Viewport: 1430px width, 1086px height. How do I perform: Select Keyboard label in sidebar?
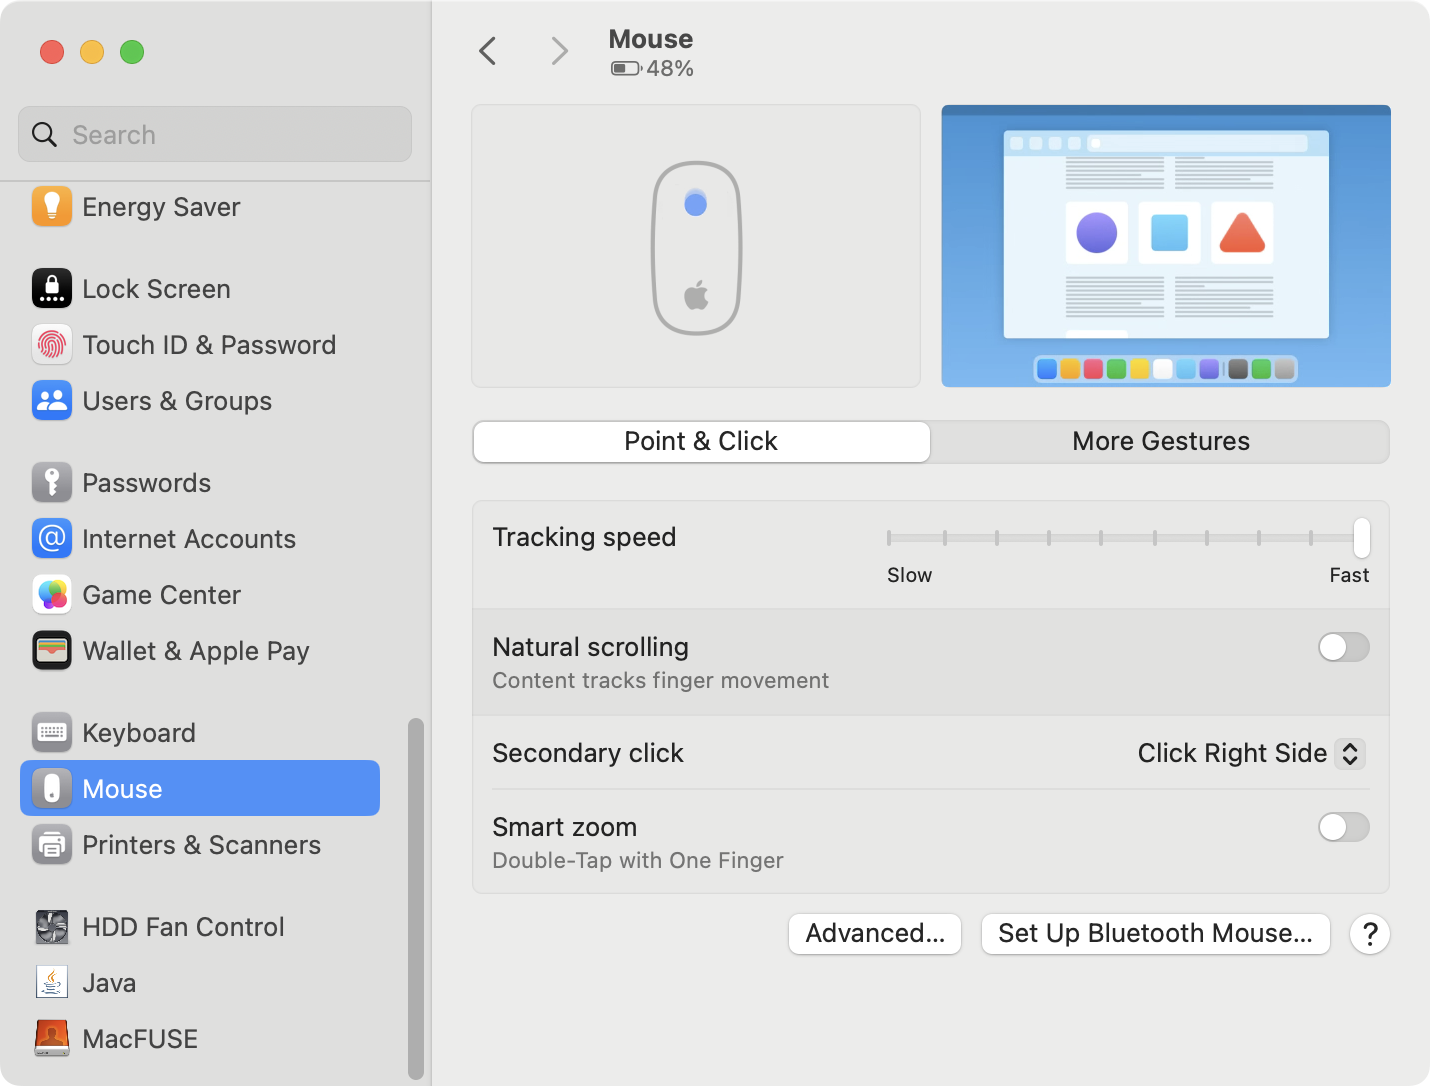(x=139, y=733)
